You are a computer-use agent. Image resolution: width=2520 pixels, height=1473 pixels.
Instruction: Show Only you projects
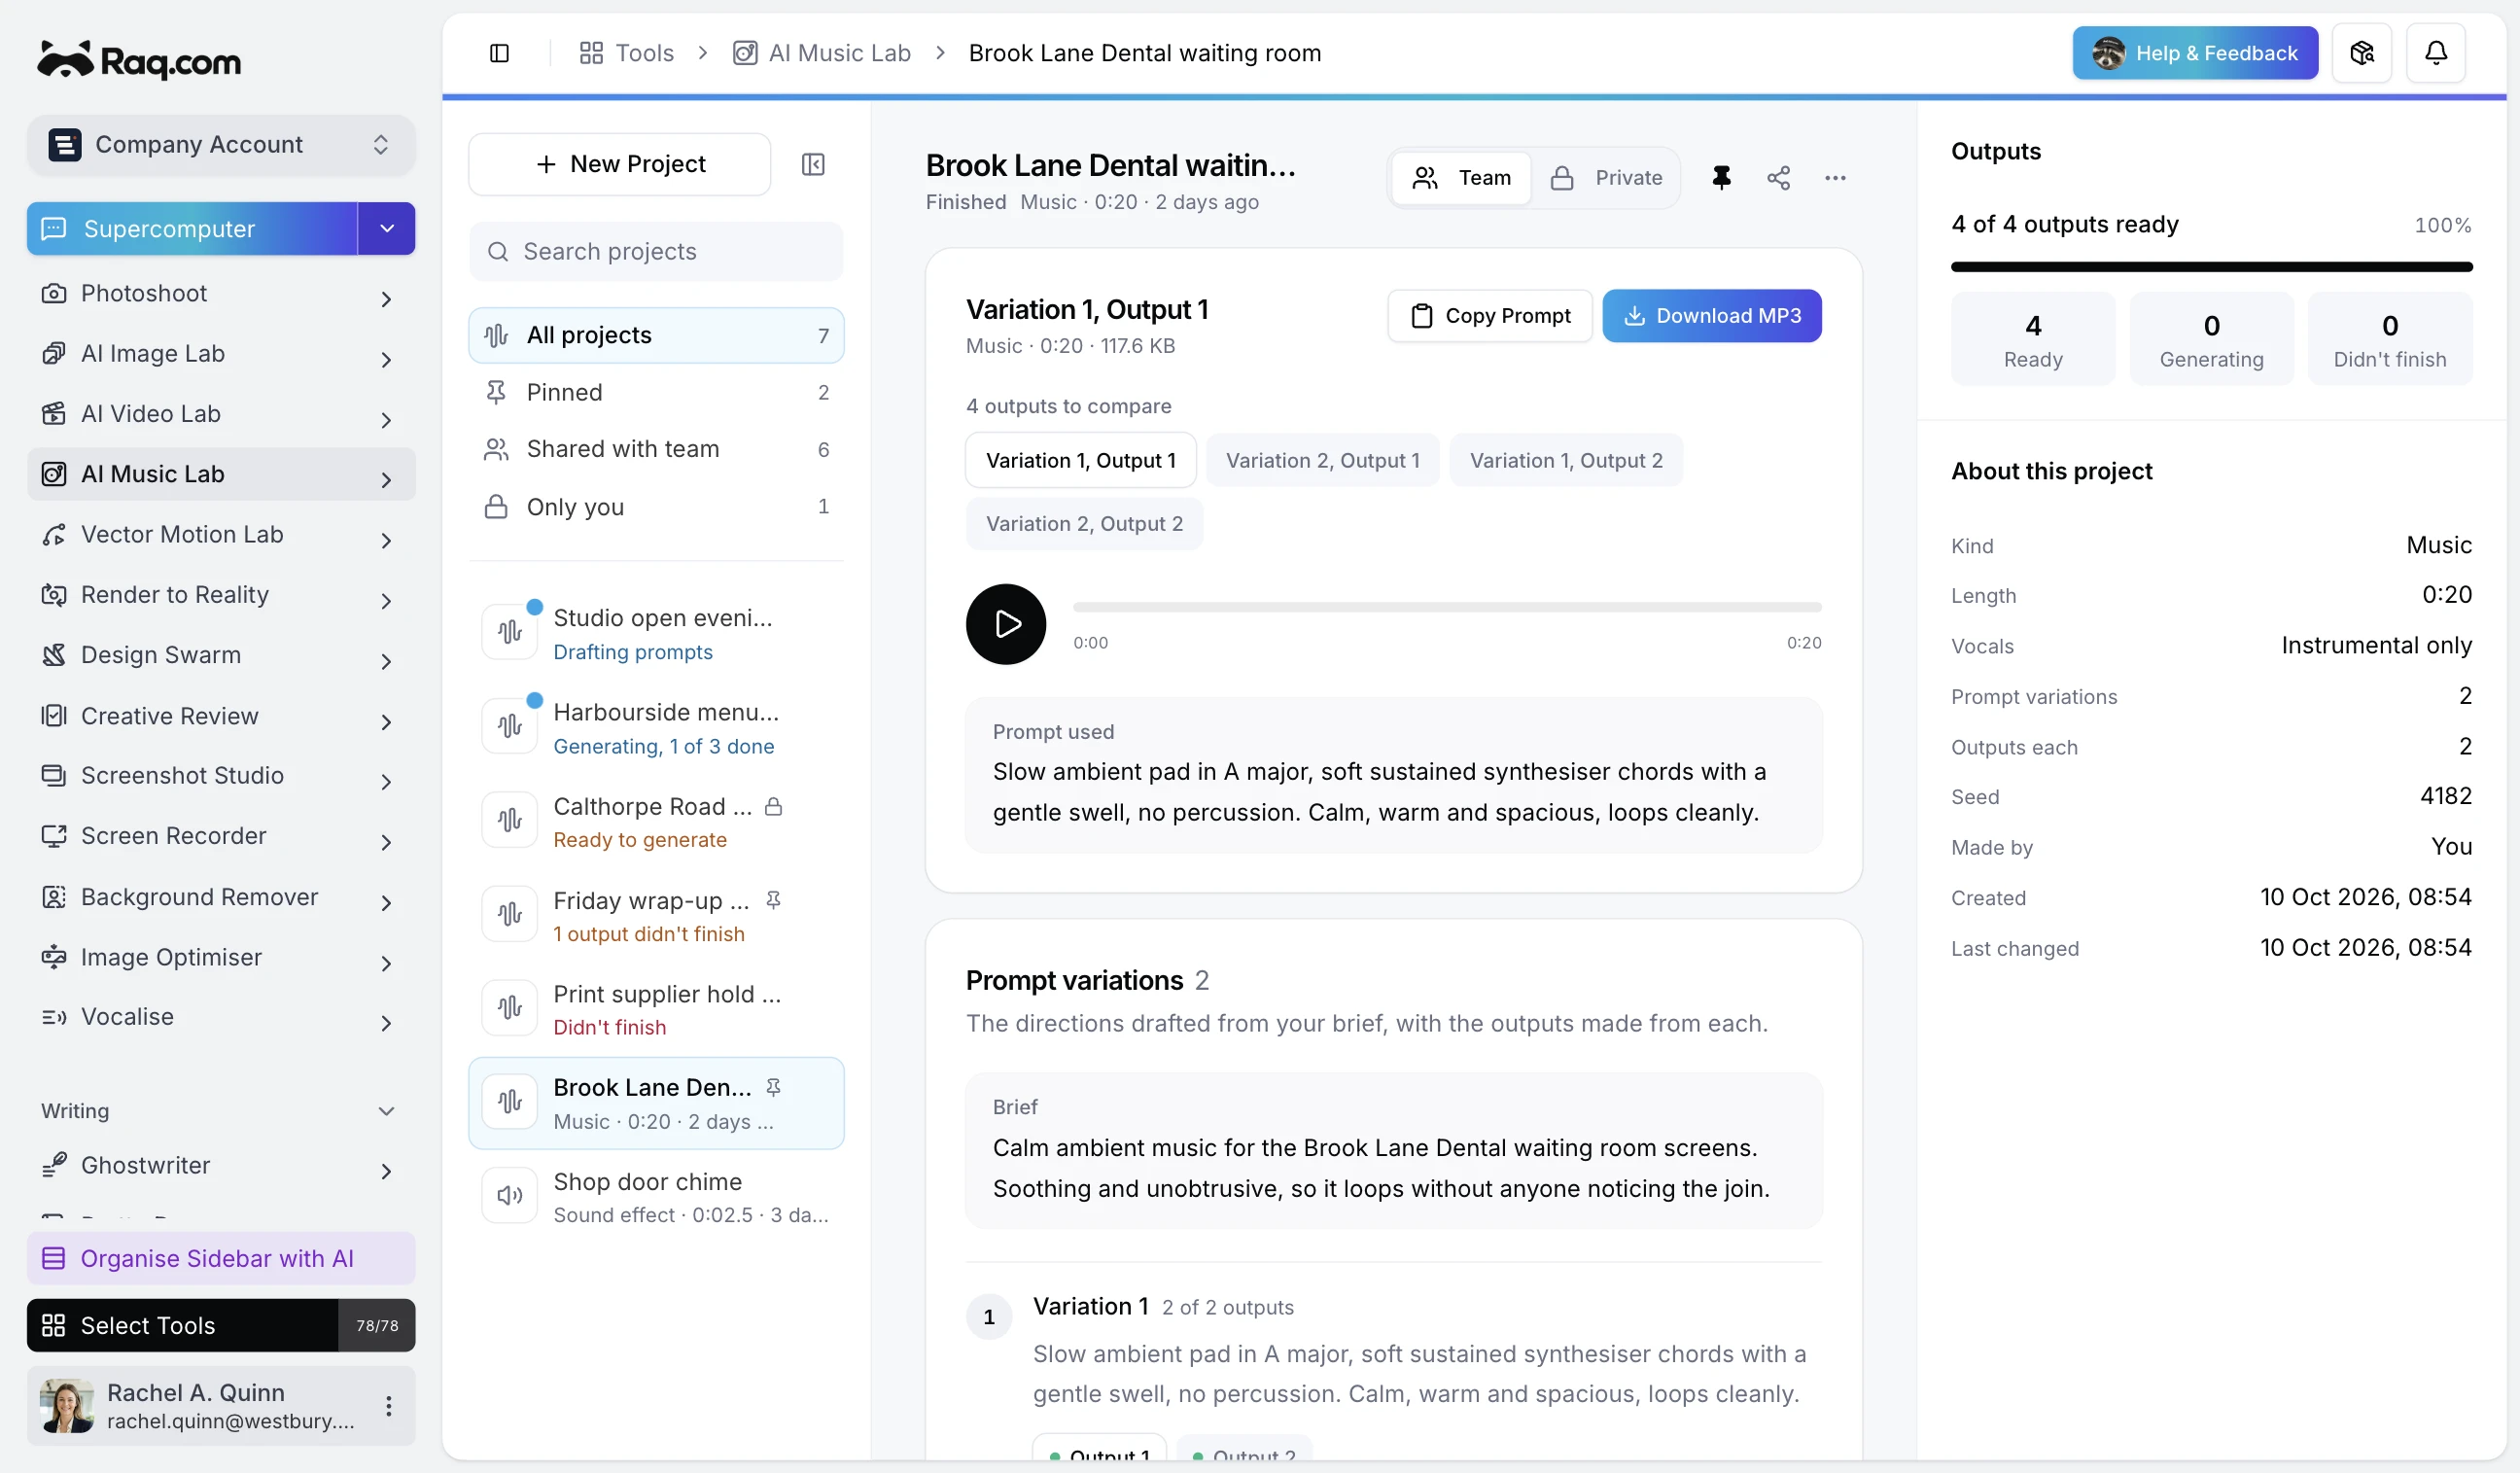click(656, 507)
